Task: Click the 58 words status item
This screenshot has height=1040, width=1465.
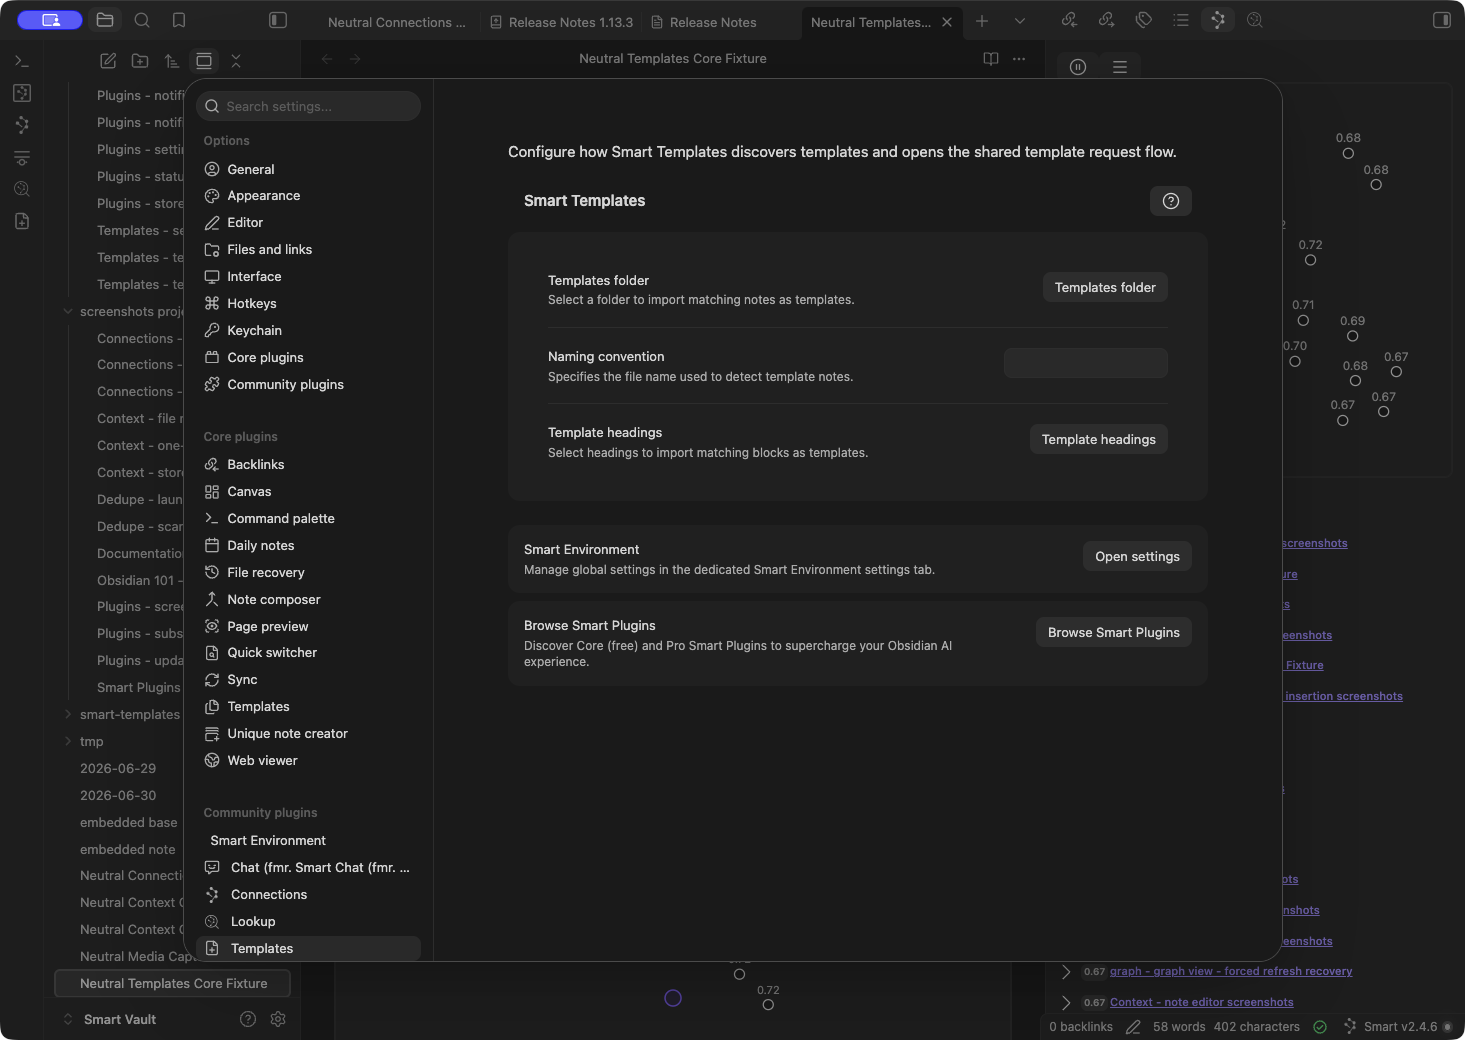Action: click(x=1179, y=1027)
